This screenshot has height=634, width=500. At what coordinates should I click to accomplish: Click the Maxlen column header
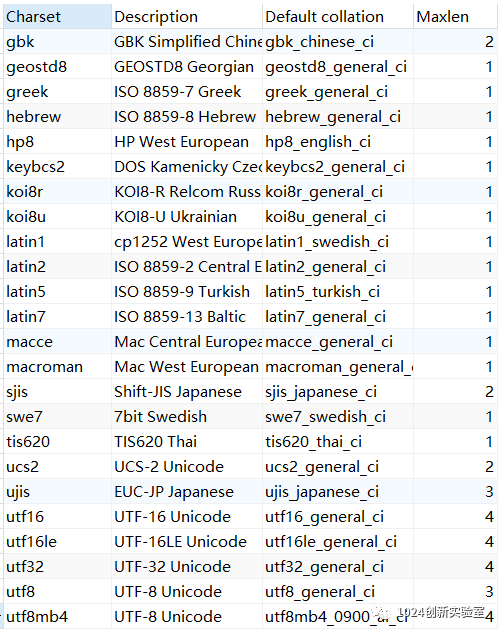[x=455, y=17]
